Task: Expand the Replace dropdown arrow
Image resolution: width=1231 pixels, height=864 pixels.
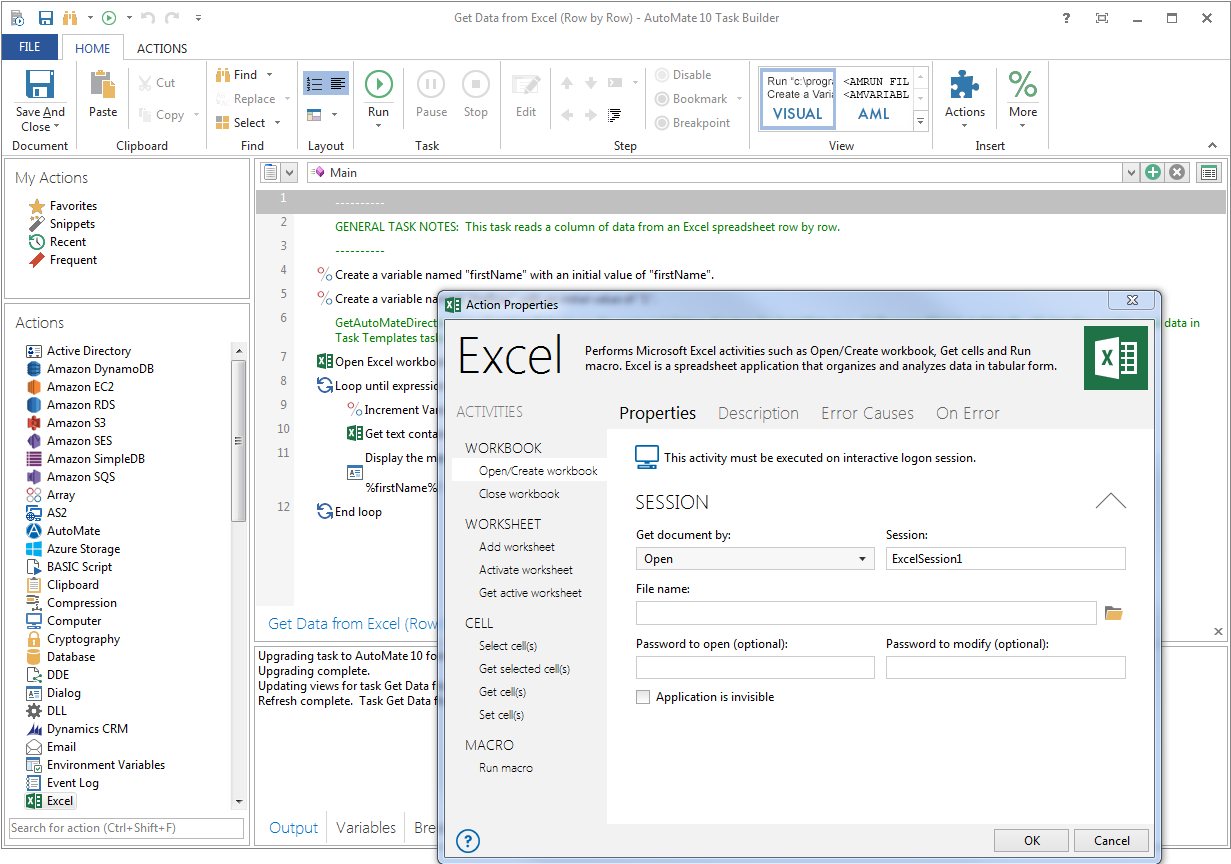Action: (287, 99)
